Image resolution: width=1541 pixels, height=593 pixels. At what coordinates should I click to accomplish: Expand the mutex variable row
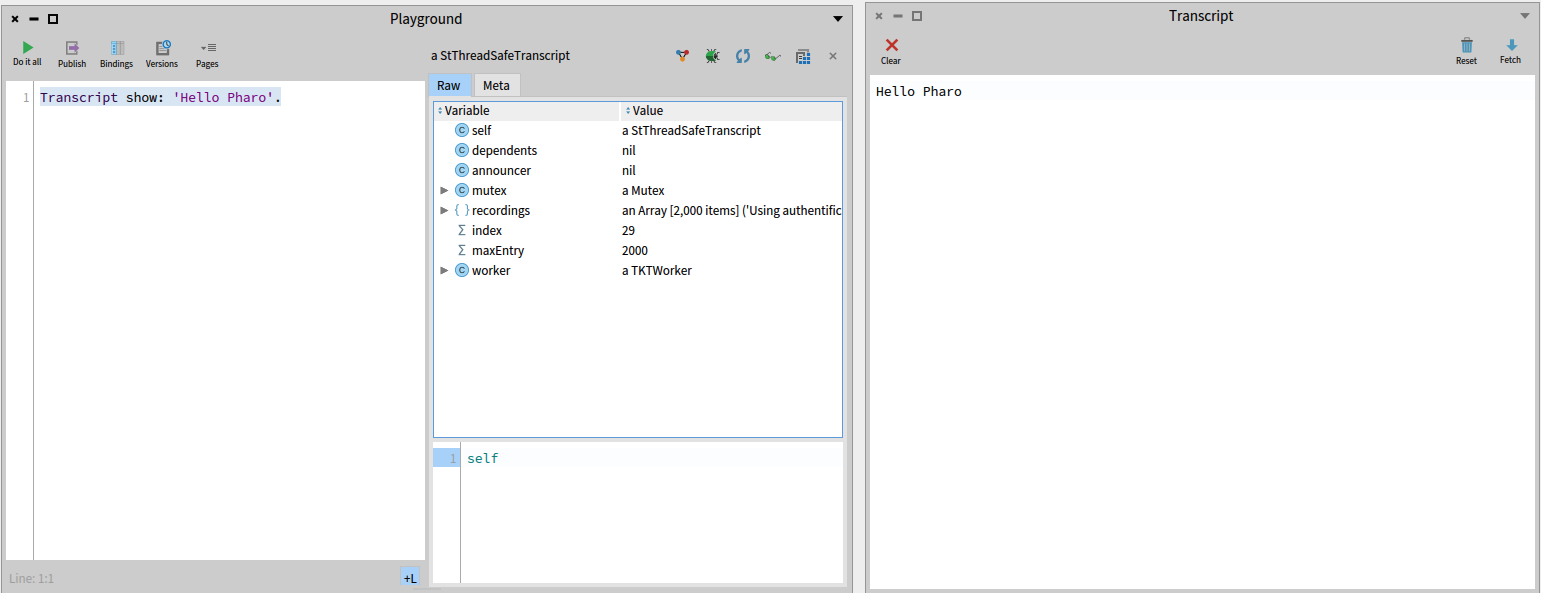click(444, 191)
